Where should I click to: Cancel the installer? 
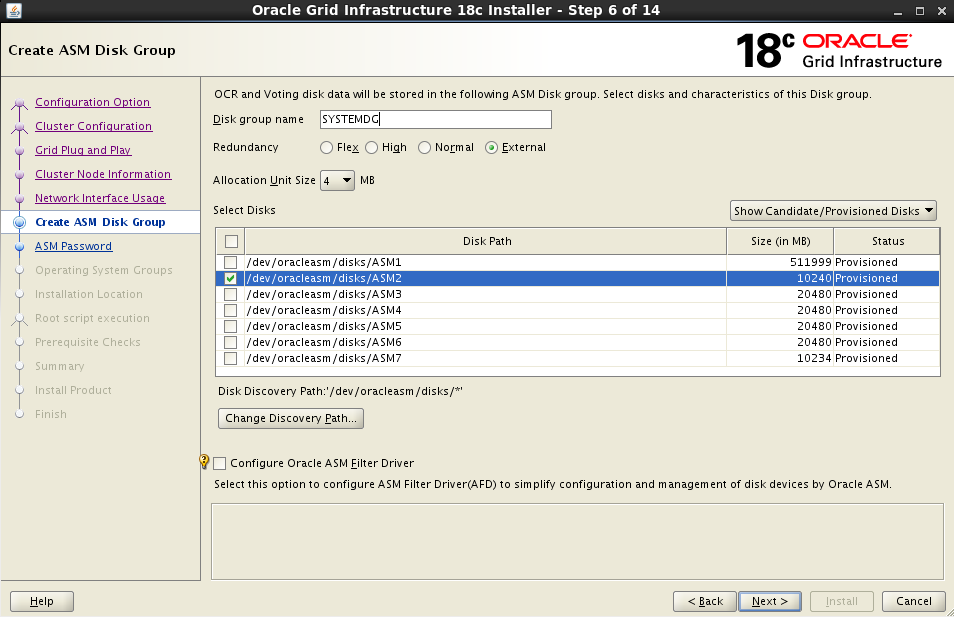click(x=913, y=601)
